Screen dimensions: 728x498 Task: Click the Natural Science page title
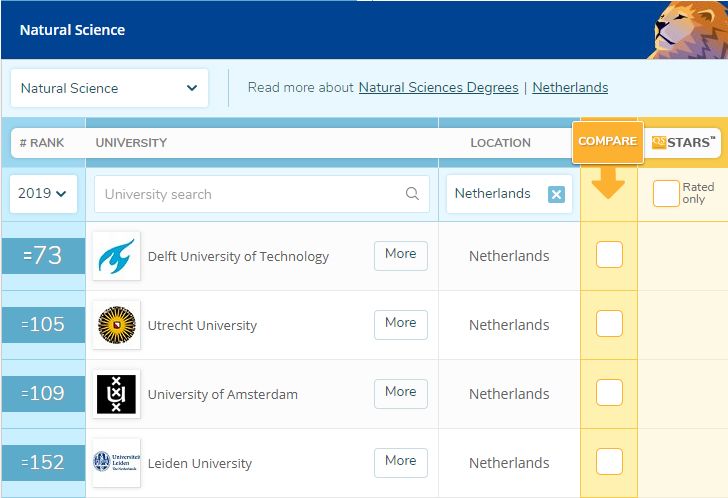72,30
